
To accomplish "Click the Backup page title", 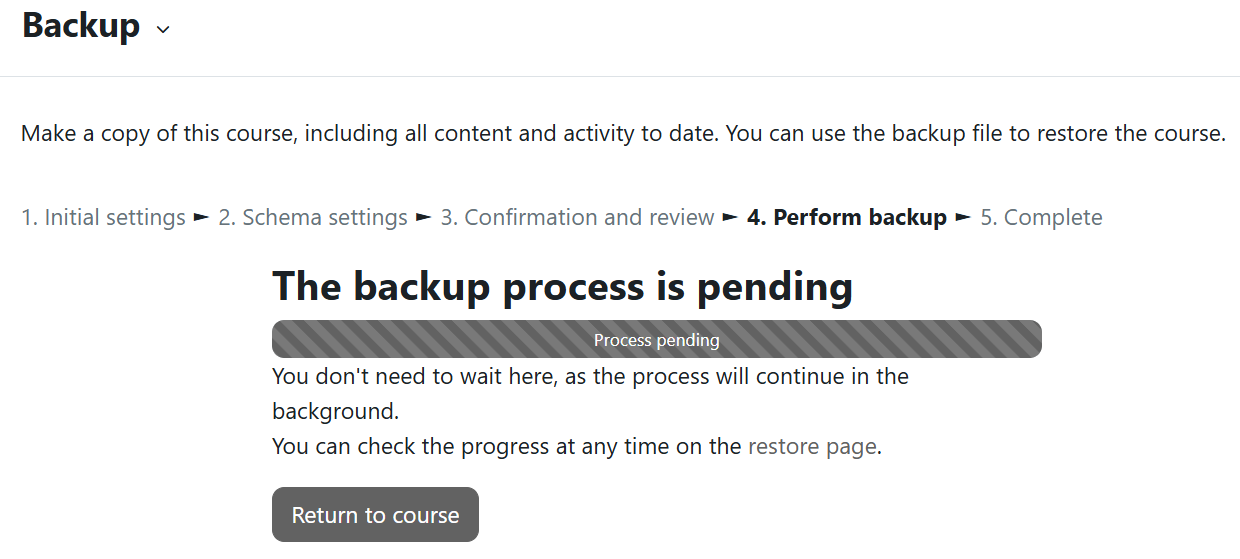I will (x=81, y=25).
